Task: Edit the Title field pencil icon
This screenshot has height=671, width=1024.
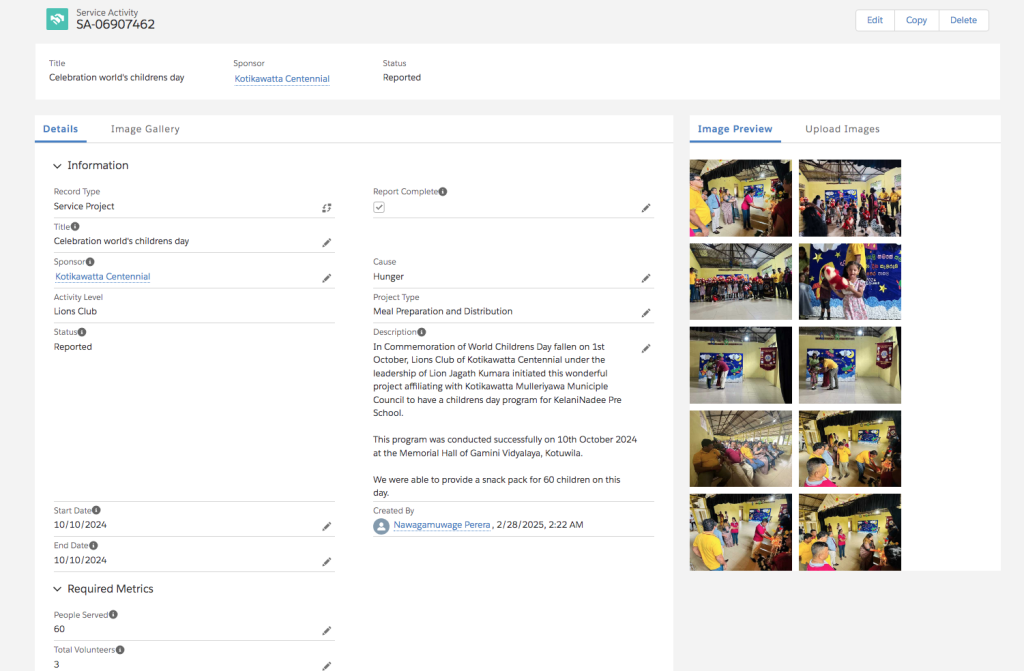Action: [327, 243]
